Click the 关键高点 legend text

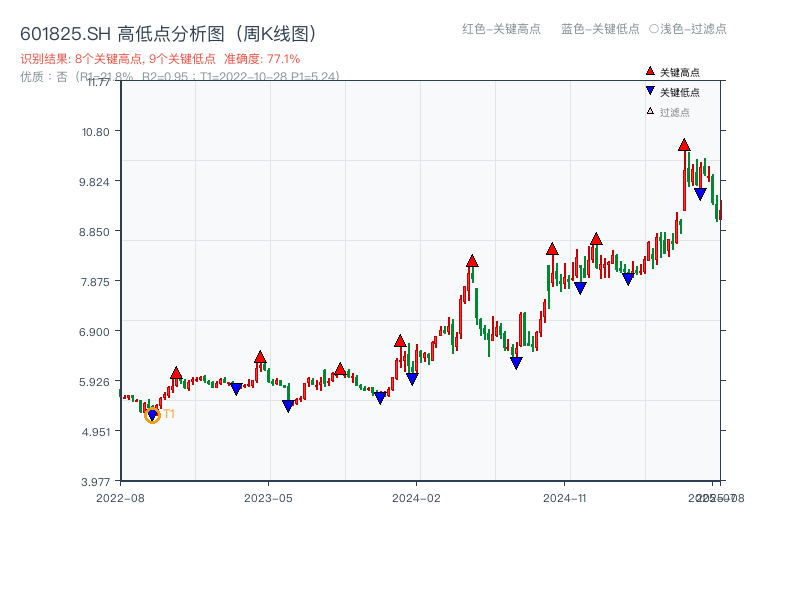coord(680,72)
